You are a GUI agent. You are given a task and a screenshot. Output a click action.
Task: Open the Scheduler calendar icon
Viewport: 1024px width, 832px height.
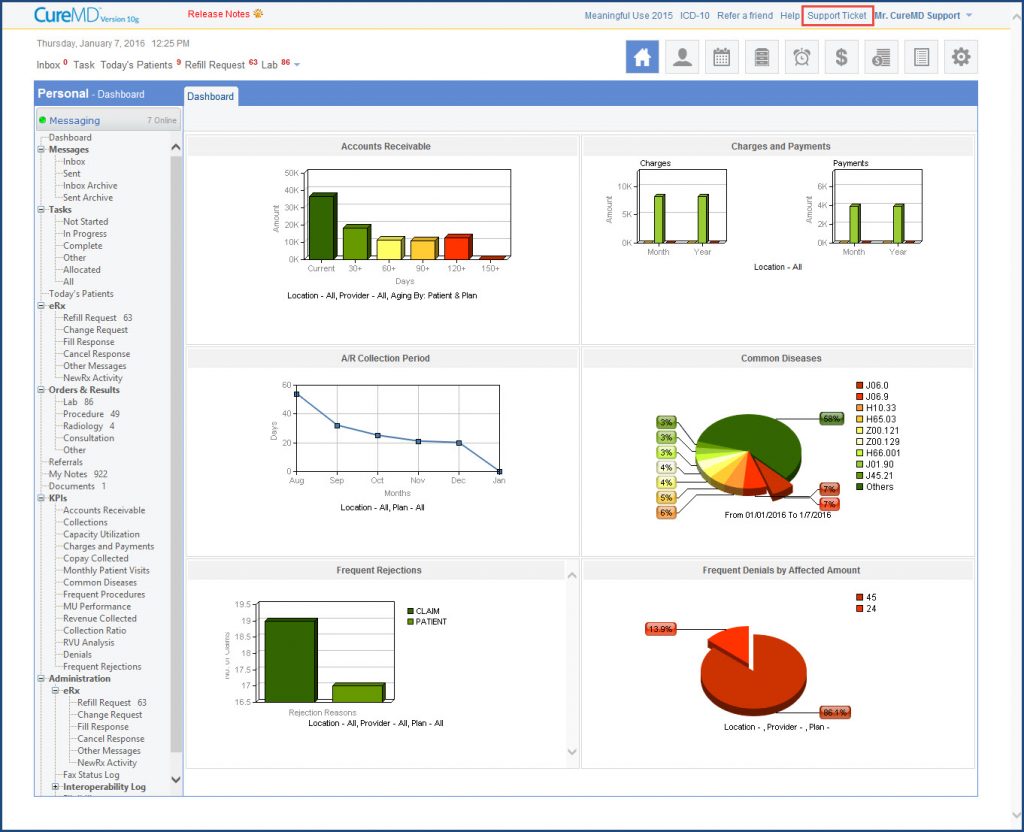coord(722,57)
